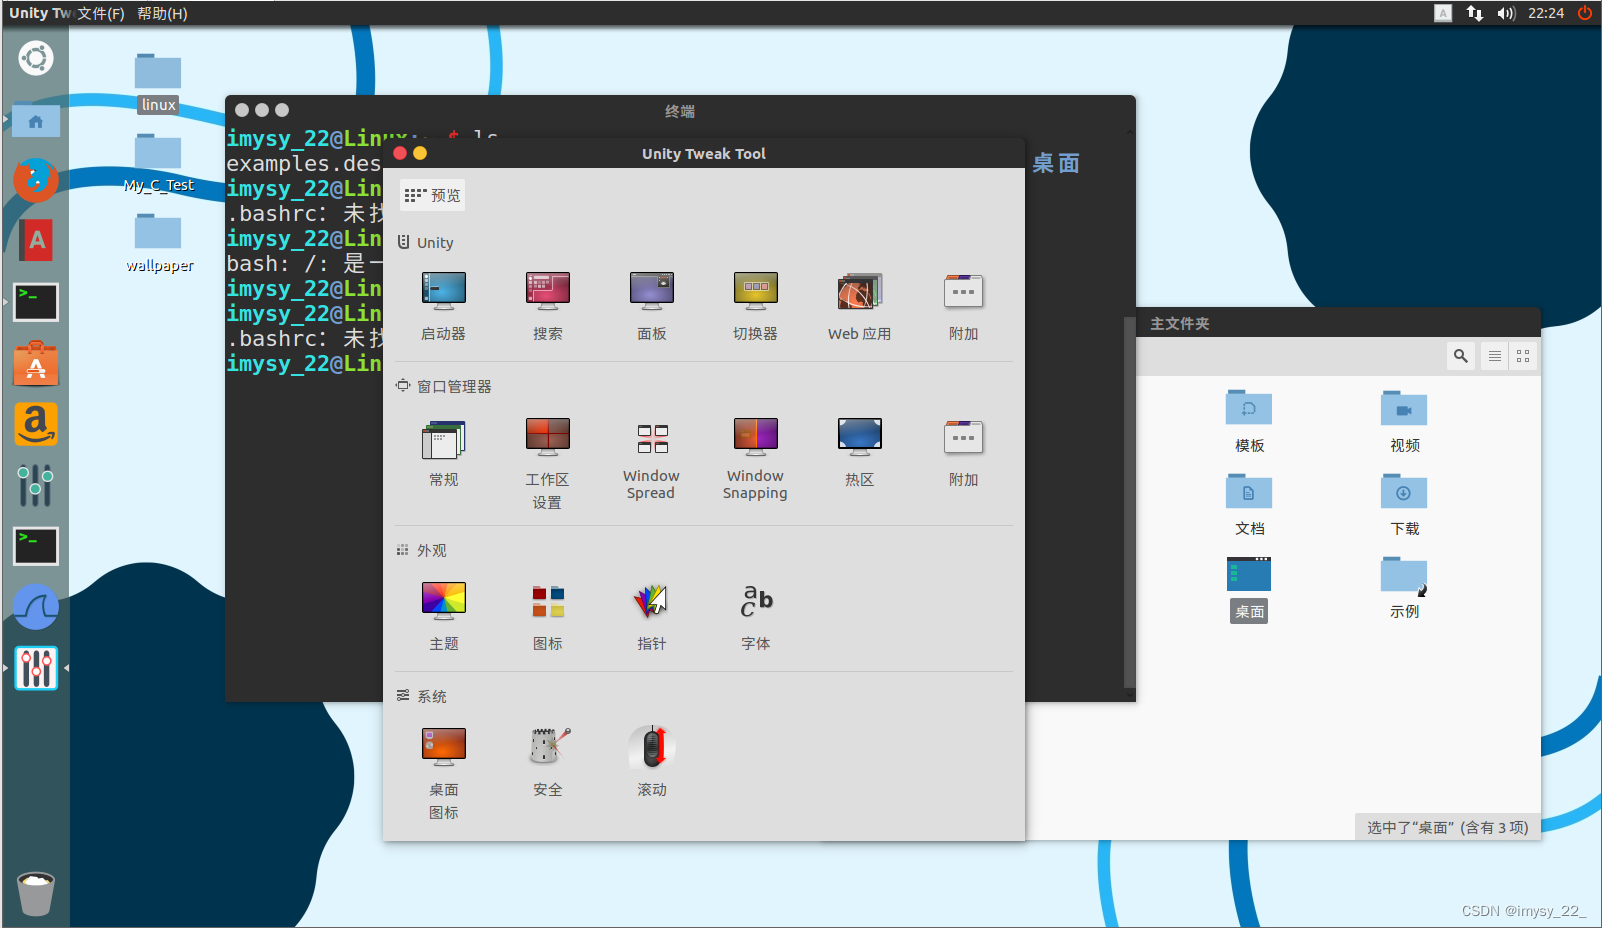Open the 安全 security settings
1602x928 pixels.
pos(547,763)
